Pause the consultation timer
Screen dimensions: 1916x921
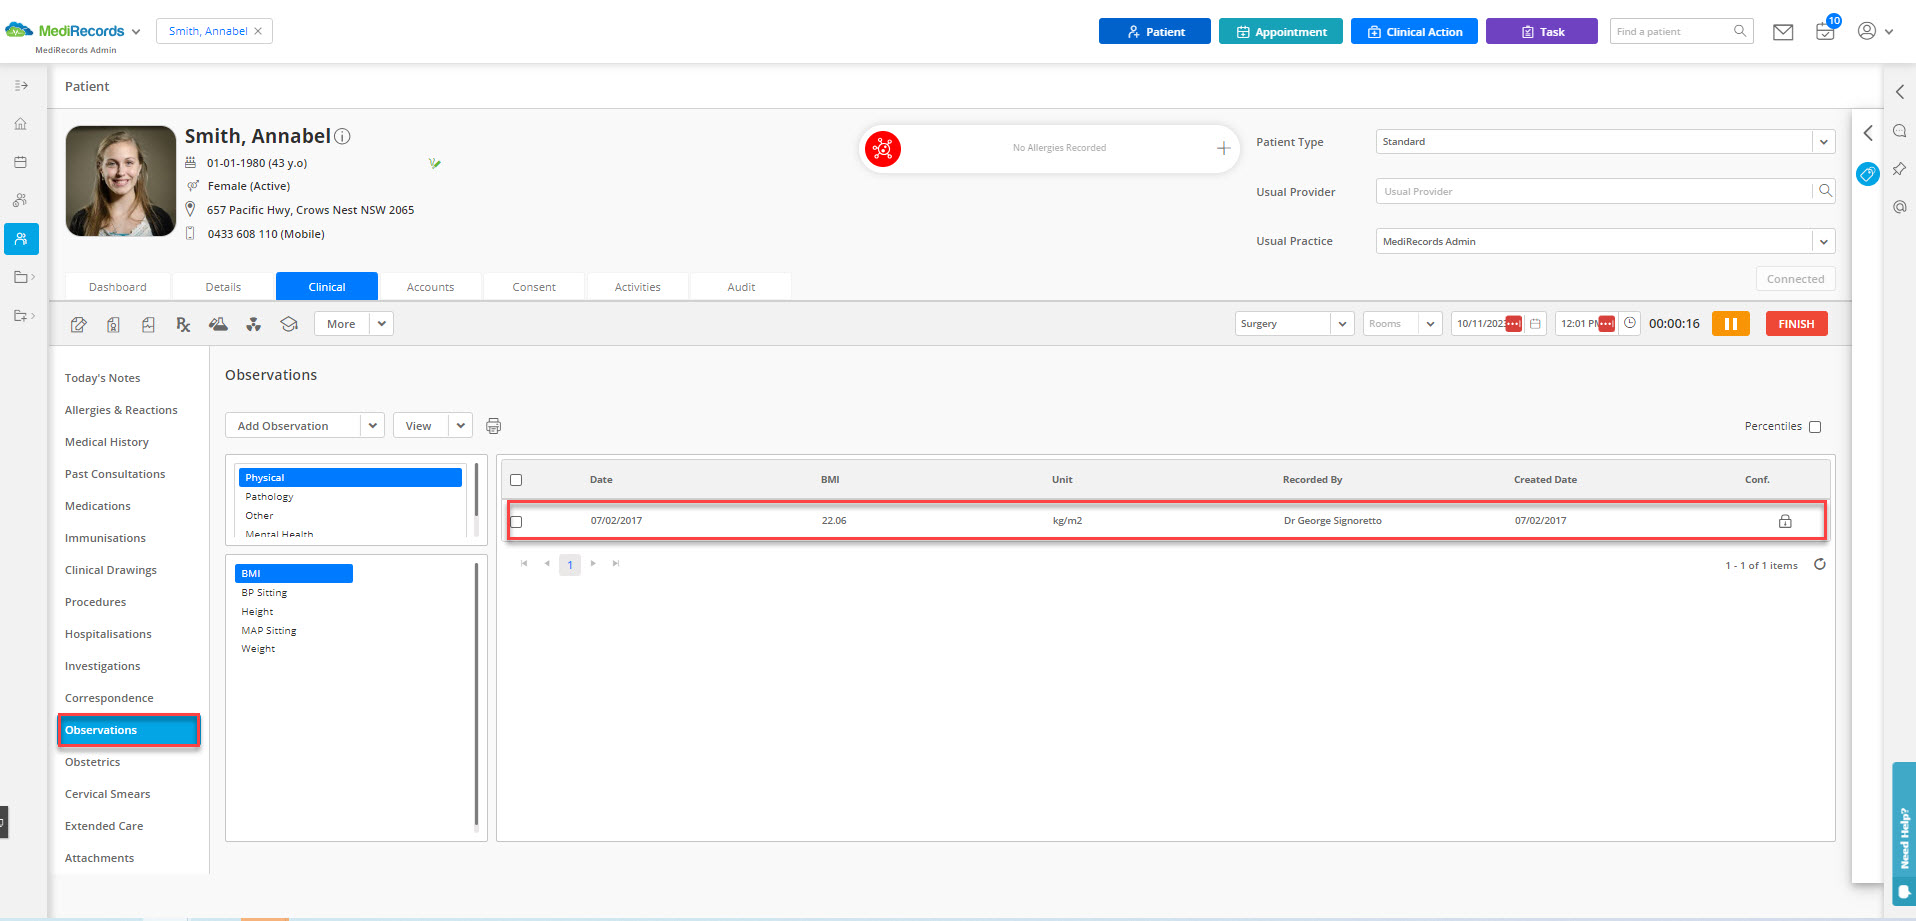pos(1731,324)
